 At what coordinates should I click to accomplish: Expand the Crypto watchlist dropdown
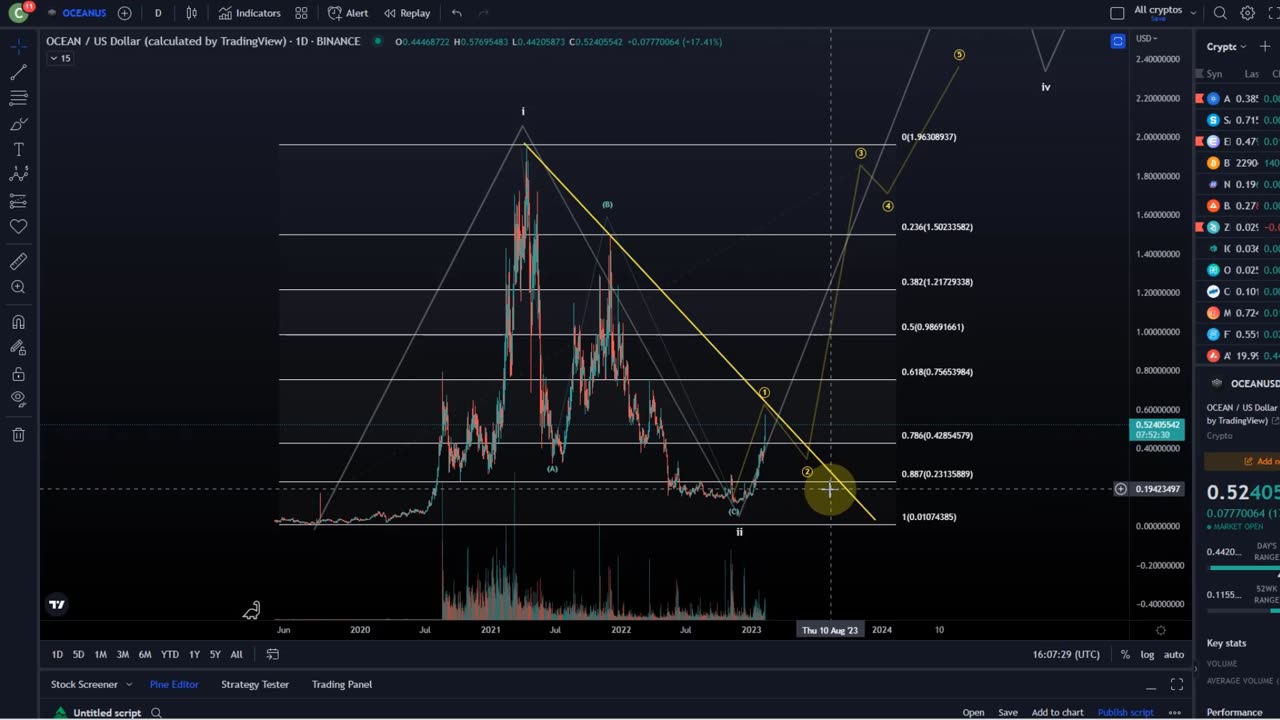coord(1226,46)
